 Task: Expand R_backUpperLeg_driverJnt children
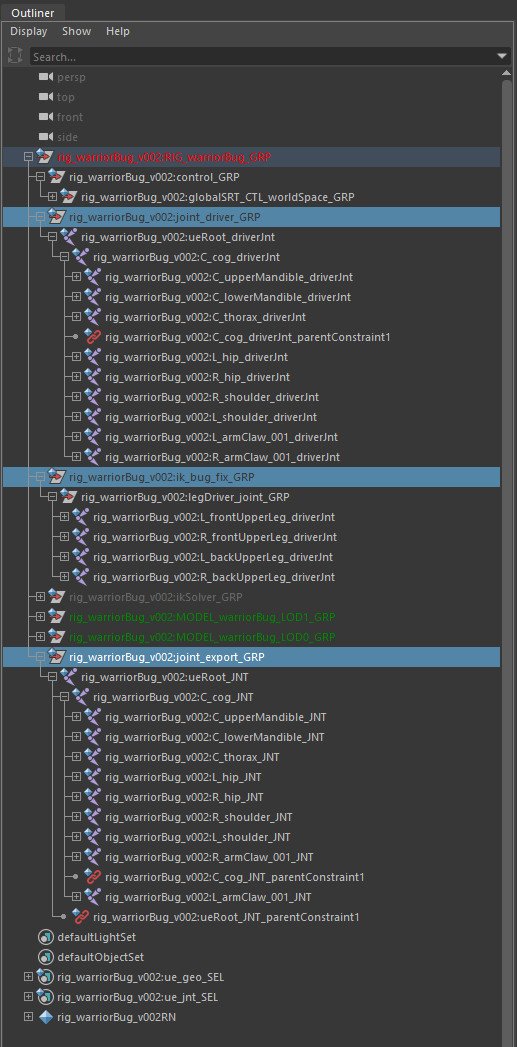pyautogui.click(x=64, y=577)
